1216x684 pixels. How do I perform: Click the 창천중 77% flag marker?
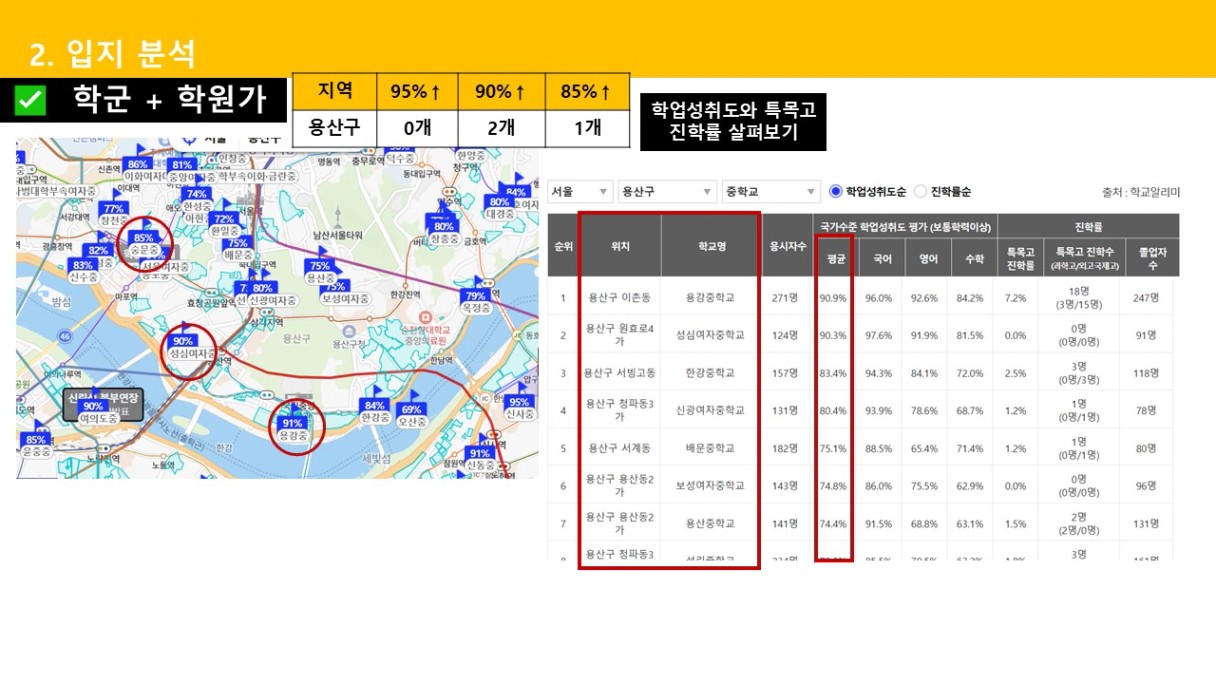113,209
